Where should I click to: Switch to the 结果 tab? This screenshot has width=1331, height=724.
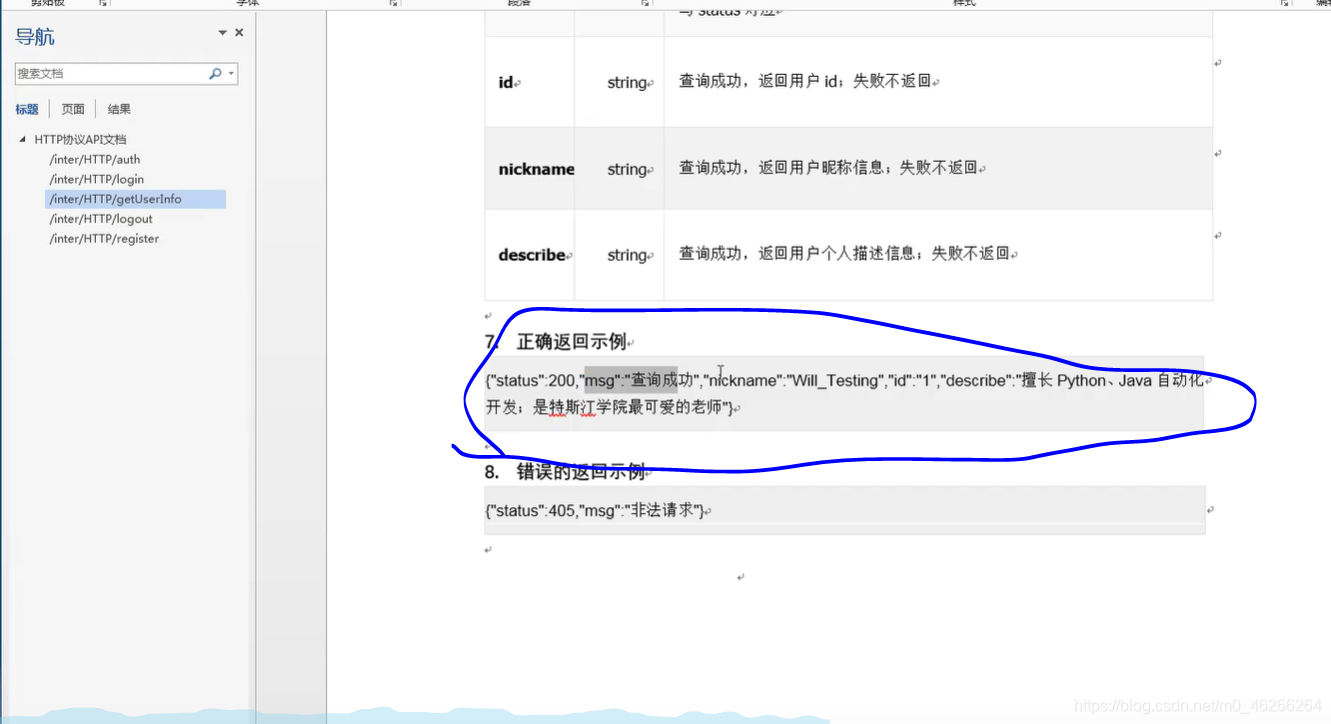click(x=119, y=109)
